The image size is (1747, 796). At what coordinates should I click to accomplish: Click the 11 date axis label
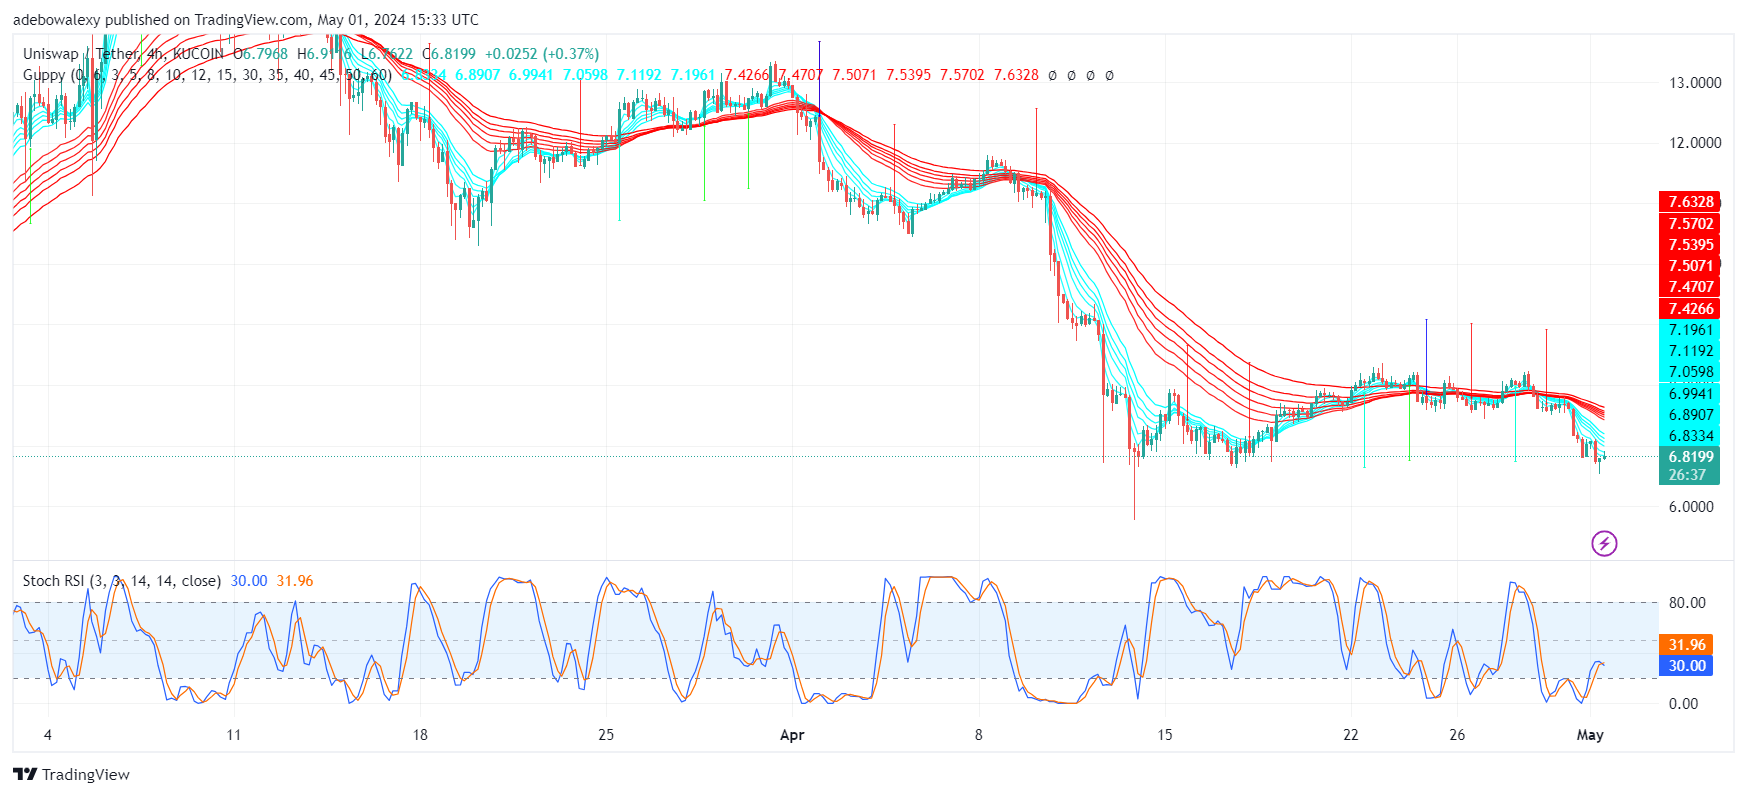234,735
